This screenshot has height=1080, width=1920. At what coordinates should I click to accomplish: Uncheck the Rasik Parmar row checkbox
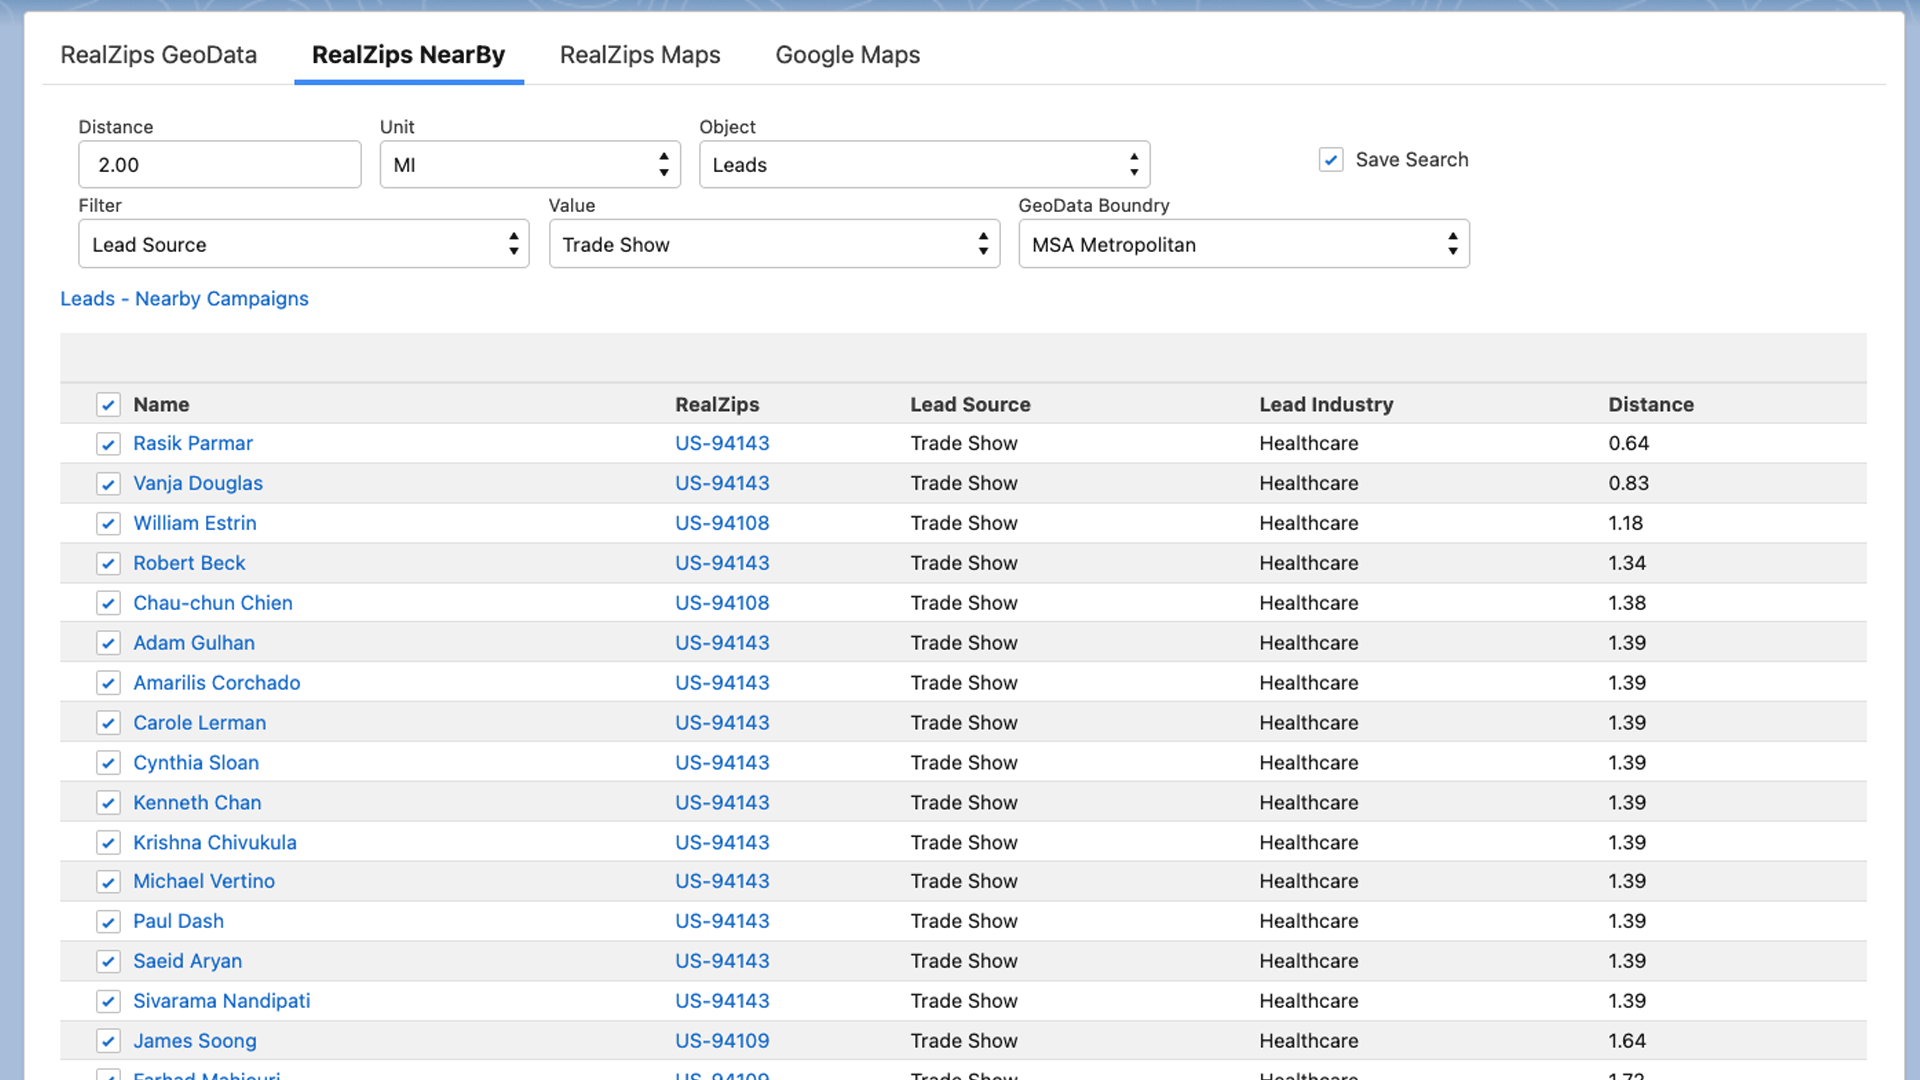(x=108, y=444)
